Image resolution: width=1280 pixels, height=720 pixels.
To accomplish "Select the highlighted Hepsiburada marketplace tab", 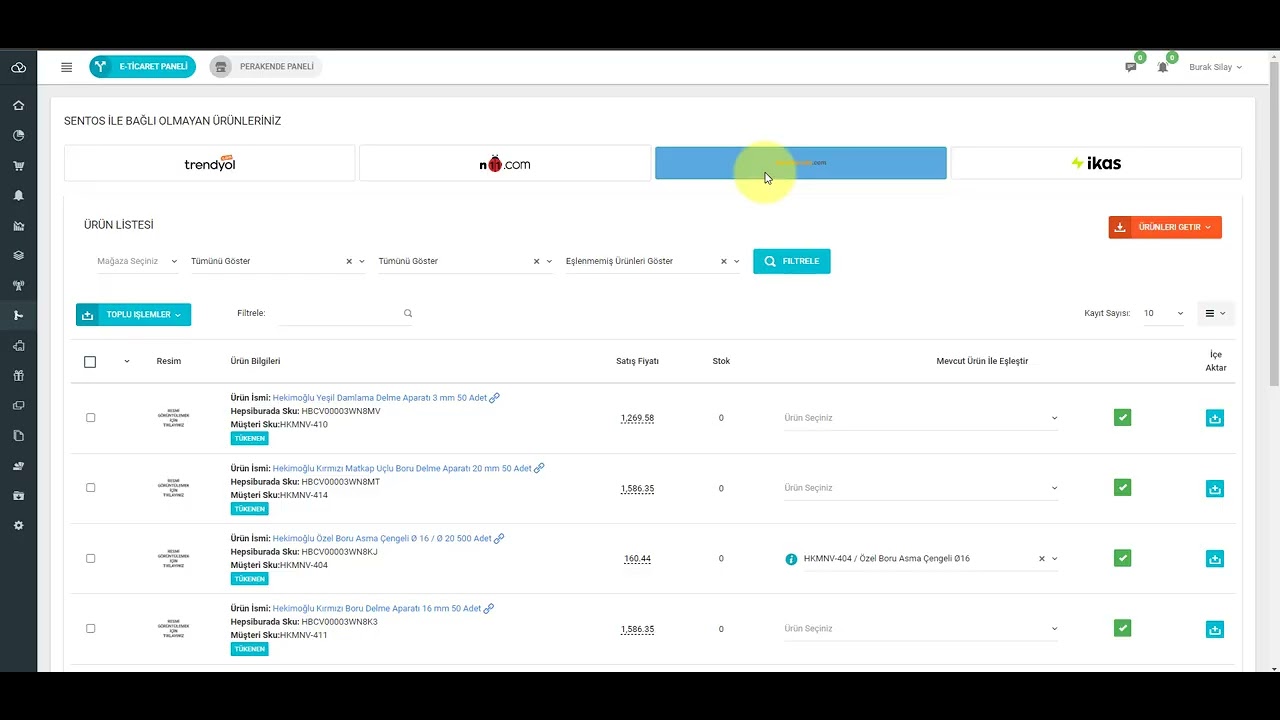I will tap(800, 163).
